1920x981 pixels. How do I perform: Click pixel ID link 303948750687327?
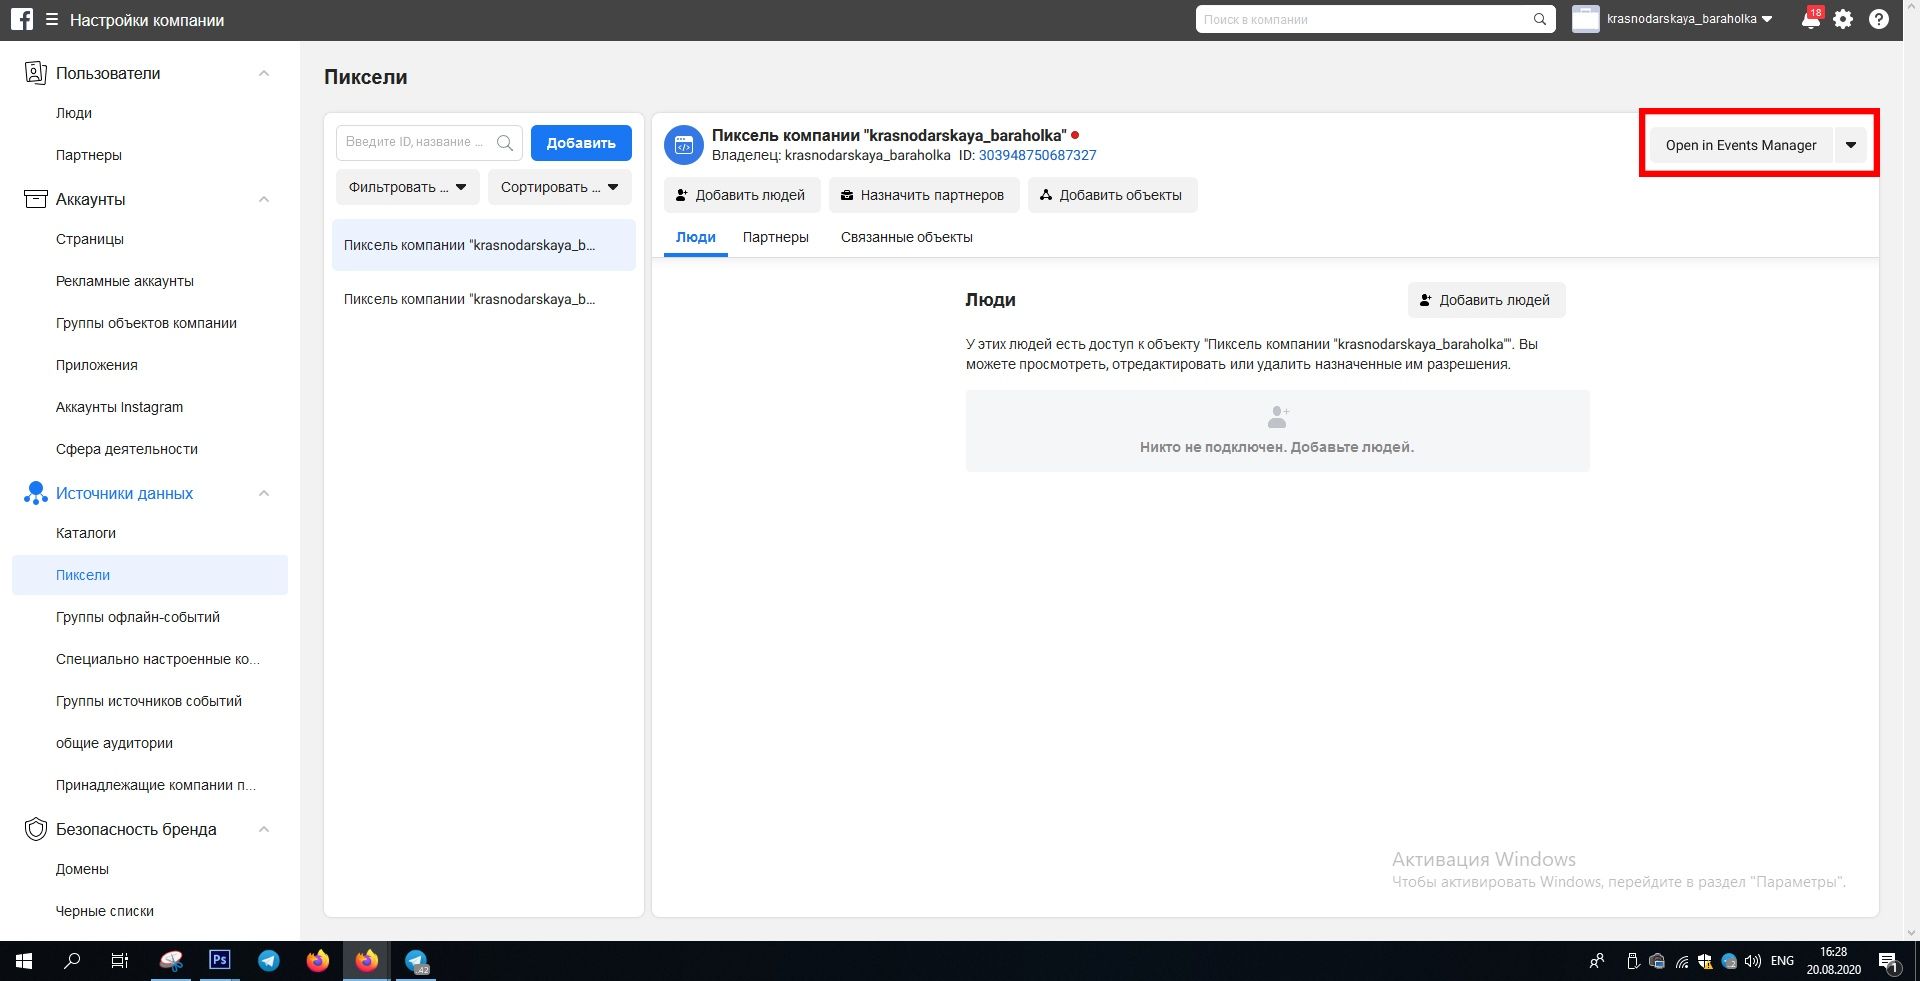point(1037,155)
